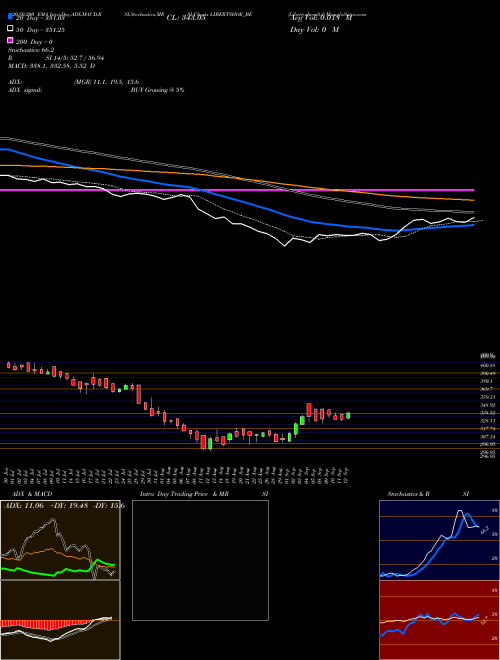Select the '(MGR) 11.1, 19.5, 15.6' ADX values
Viewport: 500px width, 660px height.
pyautogui.click(x=106, y=82)
